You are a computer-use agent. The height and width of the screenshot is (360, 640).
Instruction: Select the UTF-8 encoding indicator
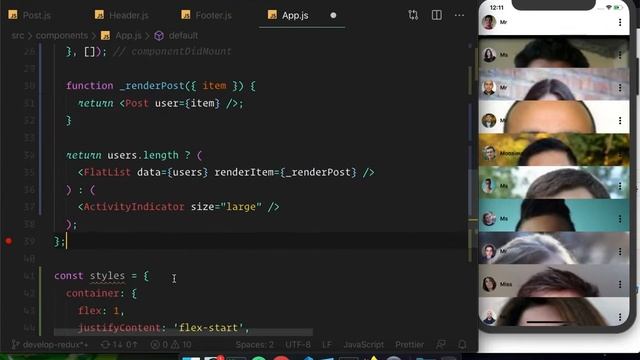coord(298,344)
